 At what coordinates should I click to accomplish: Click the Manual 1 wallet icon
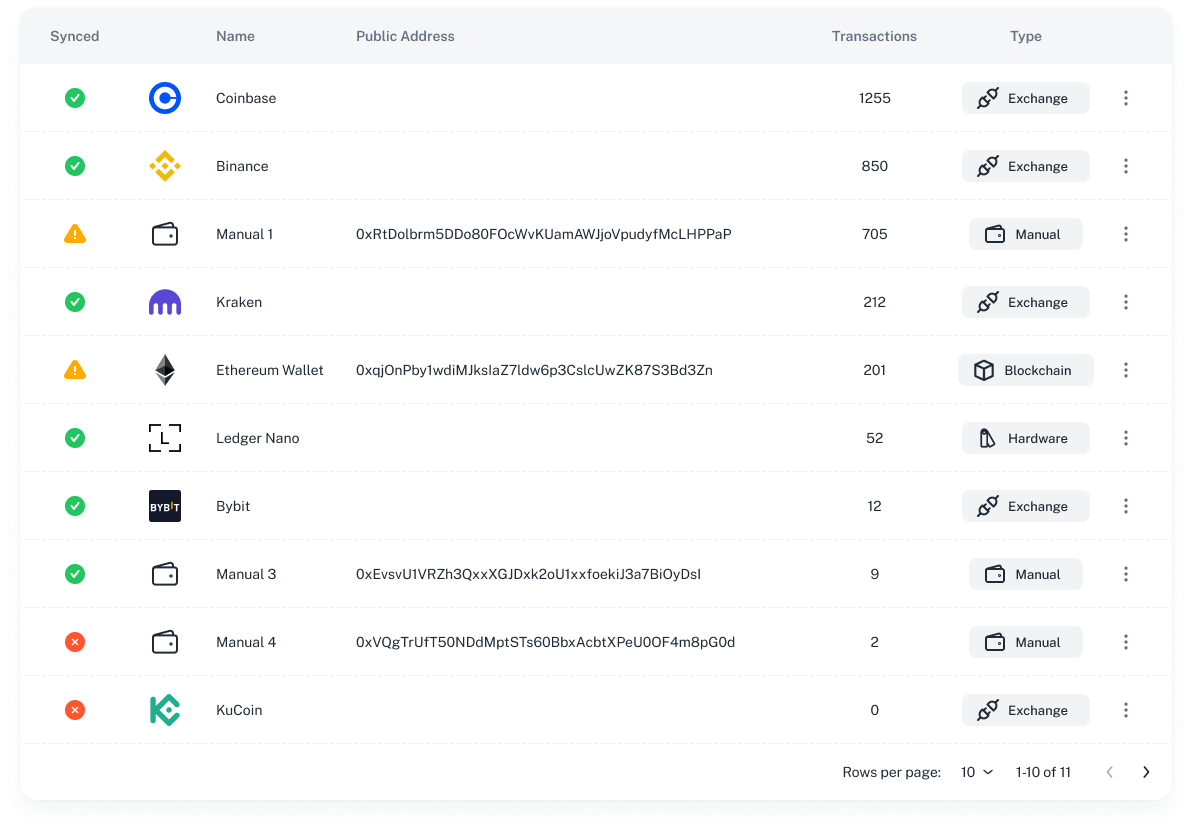(165, 234)
